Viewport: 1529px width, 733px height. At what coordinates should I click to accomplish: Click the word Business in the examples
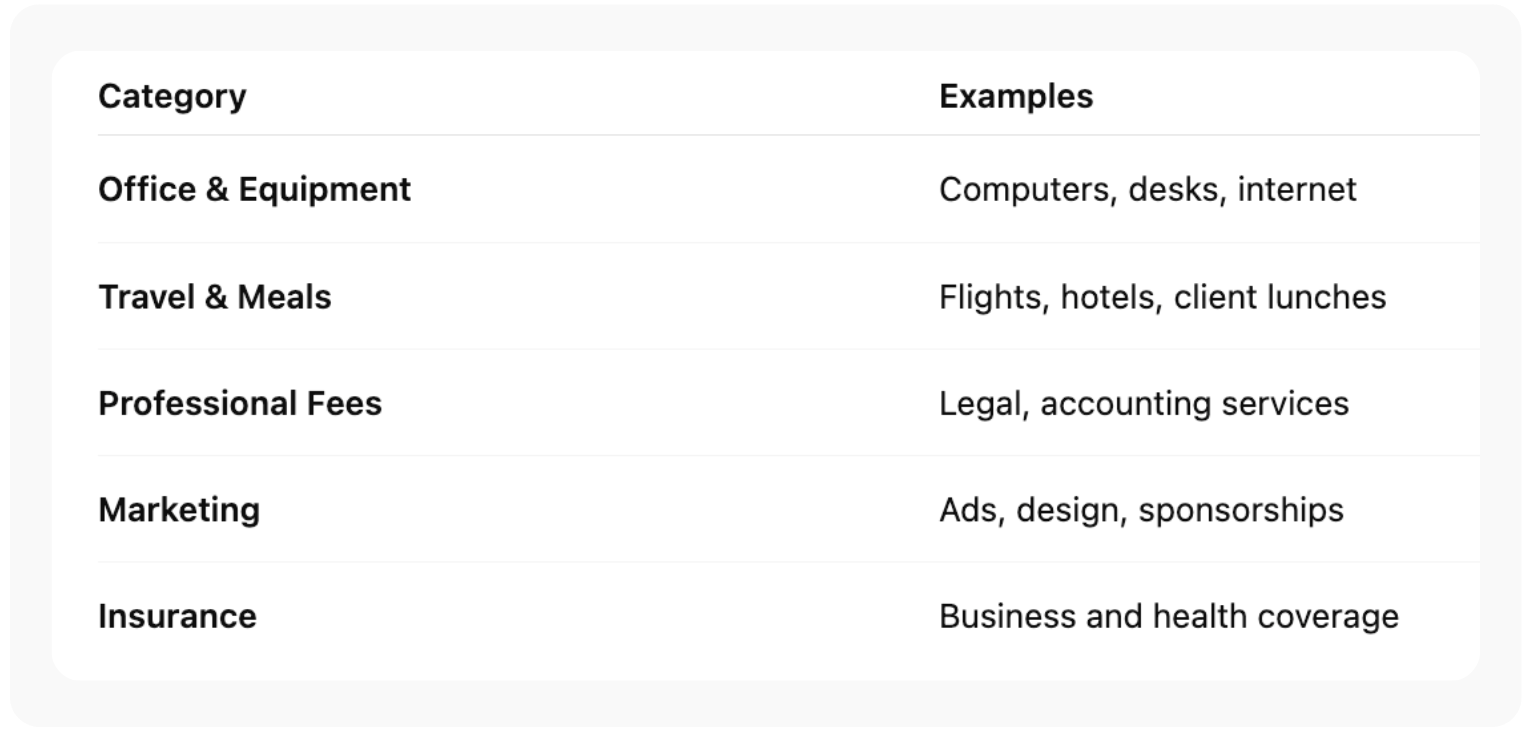1007,616
